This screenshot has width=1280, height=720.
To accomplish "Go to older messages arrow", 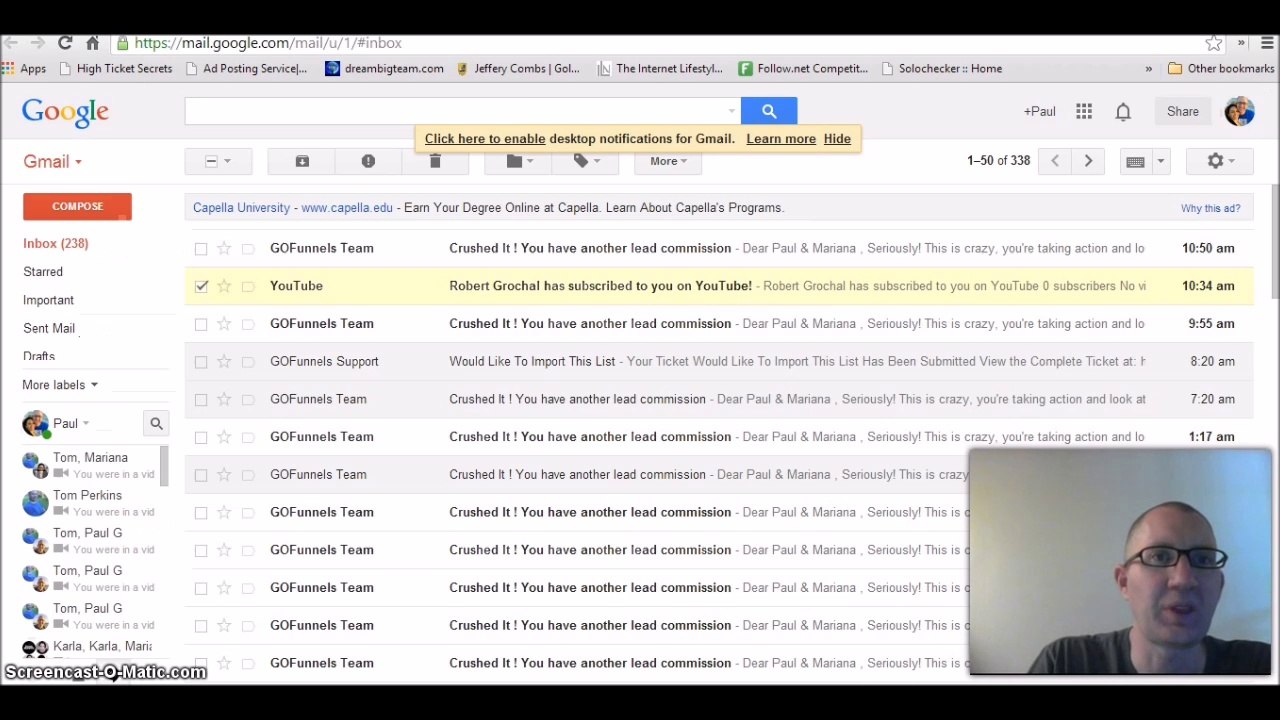I will (x=1088, y=161).
